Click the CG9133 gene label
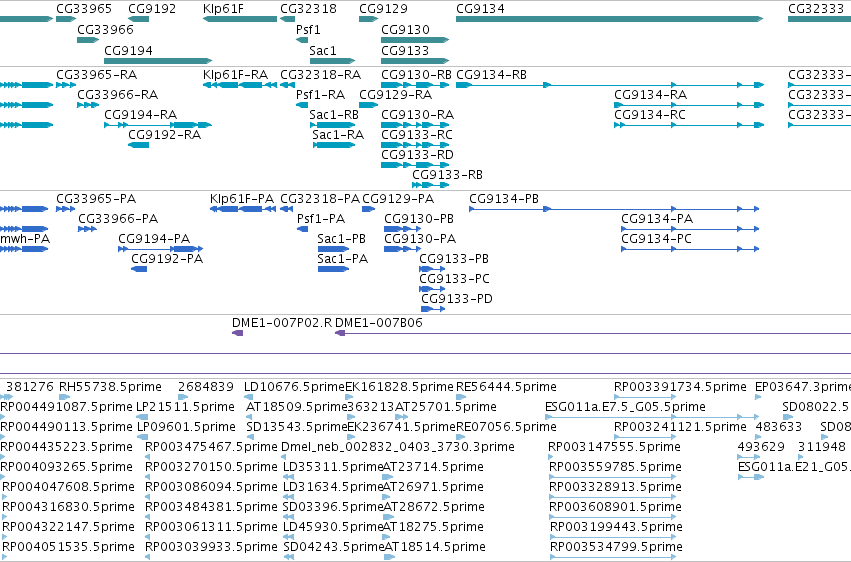The width and height of the screenshot is (851, 562). (x=405, y=50)
